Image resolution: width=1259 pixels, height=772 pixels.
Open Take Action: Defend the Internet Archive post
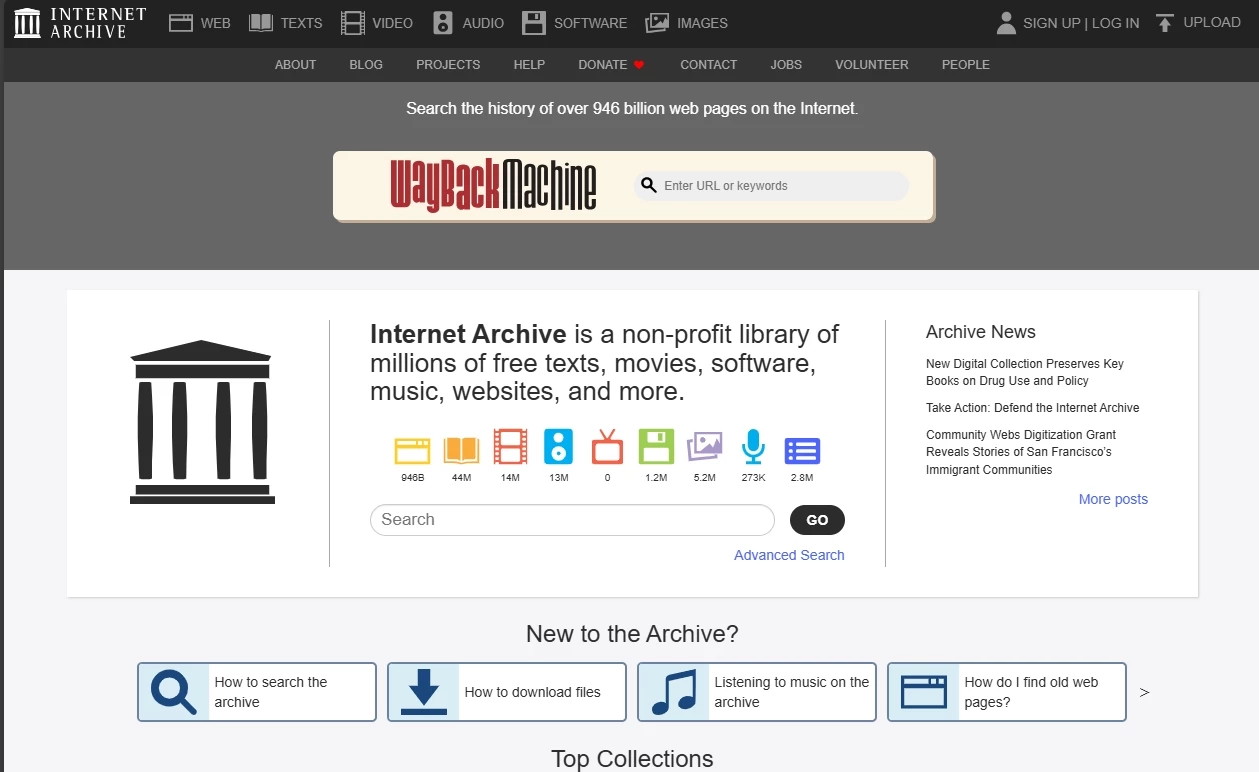pos(1033,408)
